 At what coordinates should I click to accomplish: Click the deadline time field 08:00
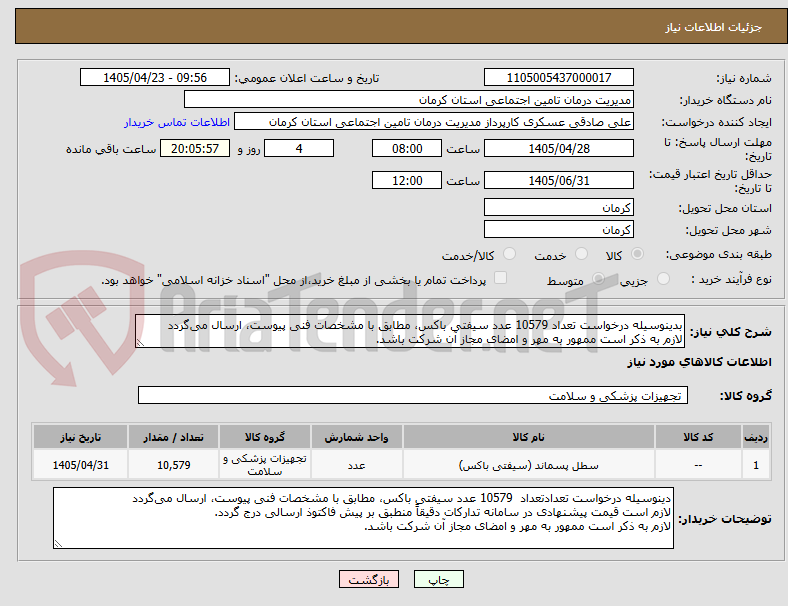[407, 148]
